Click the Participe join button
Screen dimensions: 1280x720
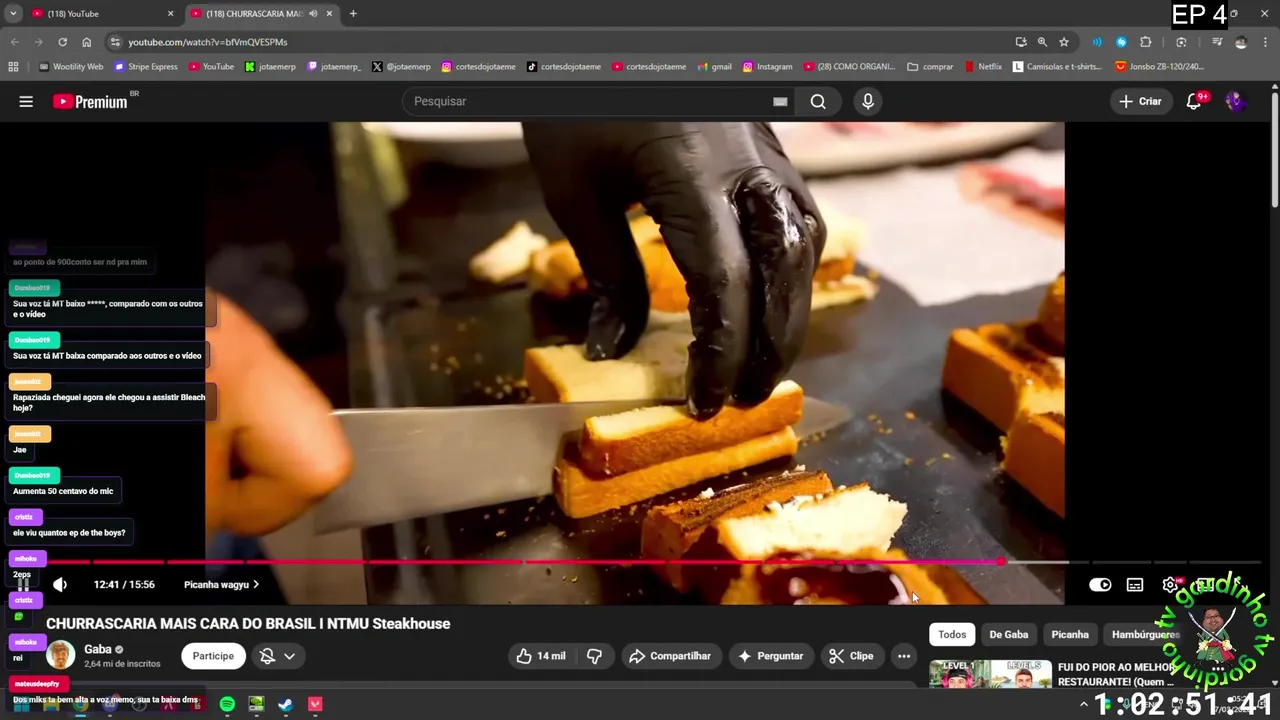pyautogui.click(x=213, y=656)
